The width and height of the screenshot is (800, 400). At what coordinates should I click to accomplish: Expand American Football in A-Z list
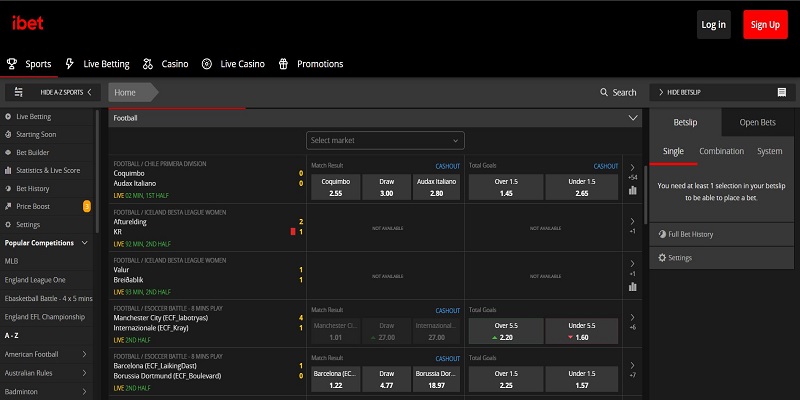[82, 354]
